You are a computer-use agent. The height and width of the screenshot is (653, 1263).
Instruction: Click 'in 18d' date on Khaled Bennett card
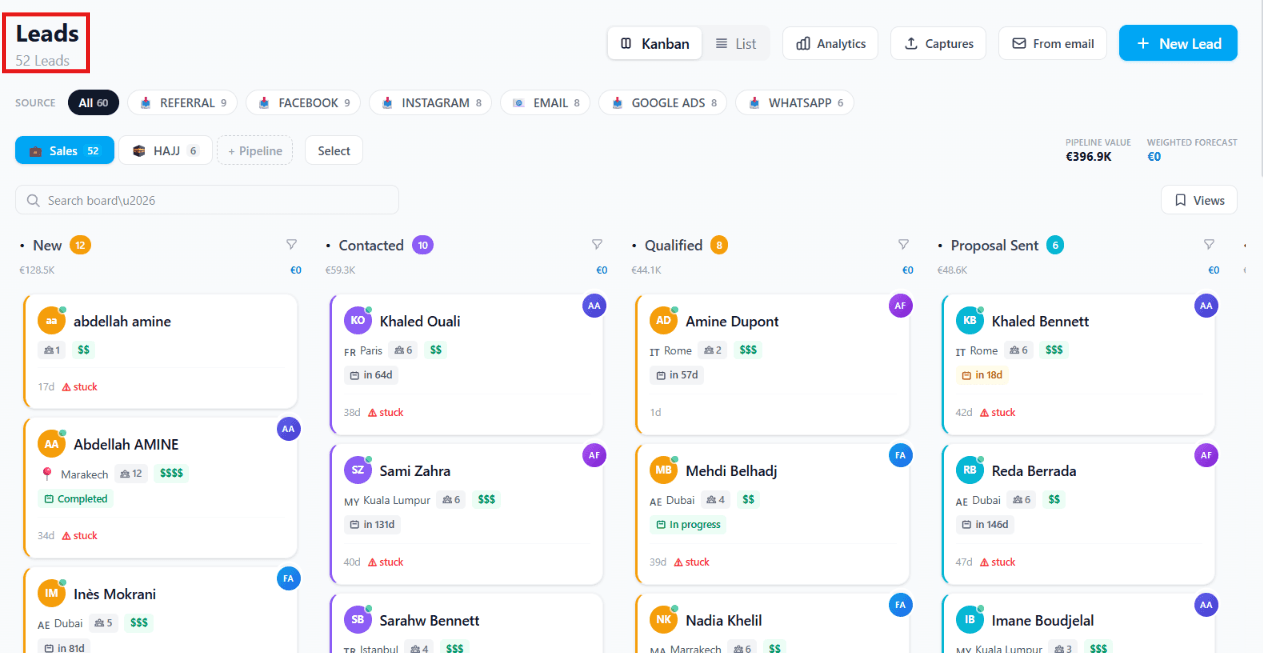(983, 376)
